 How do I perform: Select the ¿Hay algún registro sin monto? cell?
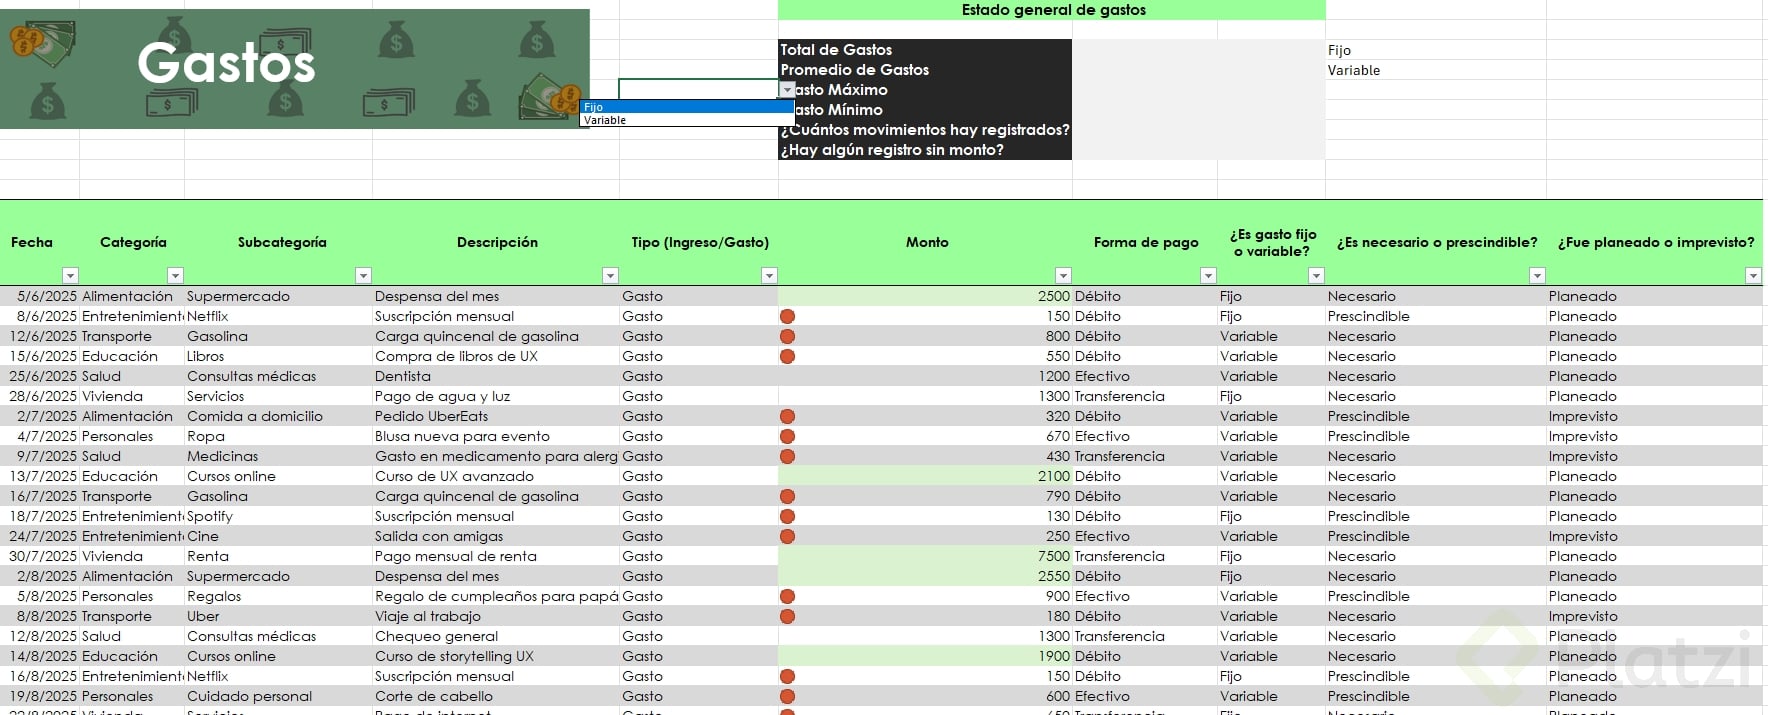click(925, 150)
